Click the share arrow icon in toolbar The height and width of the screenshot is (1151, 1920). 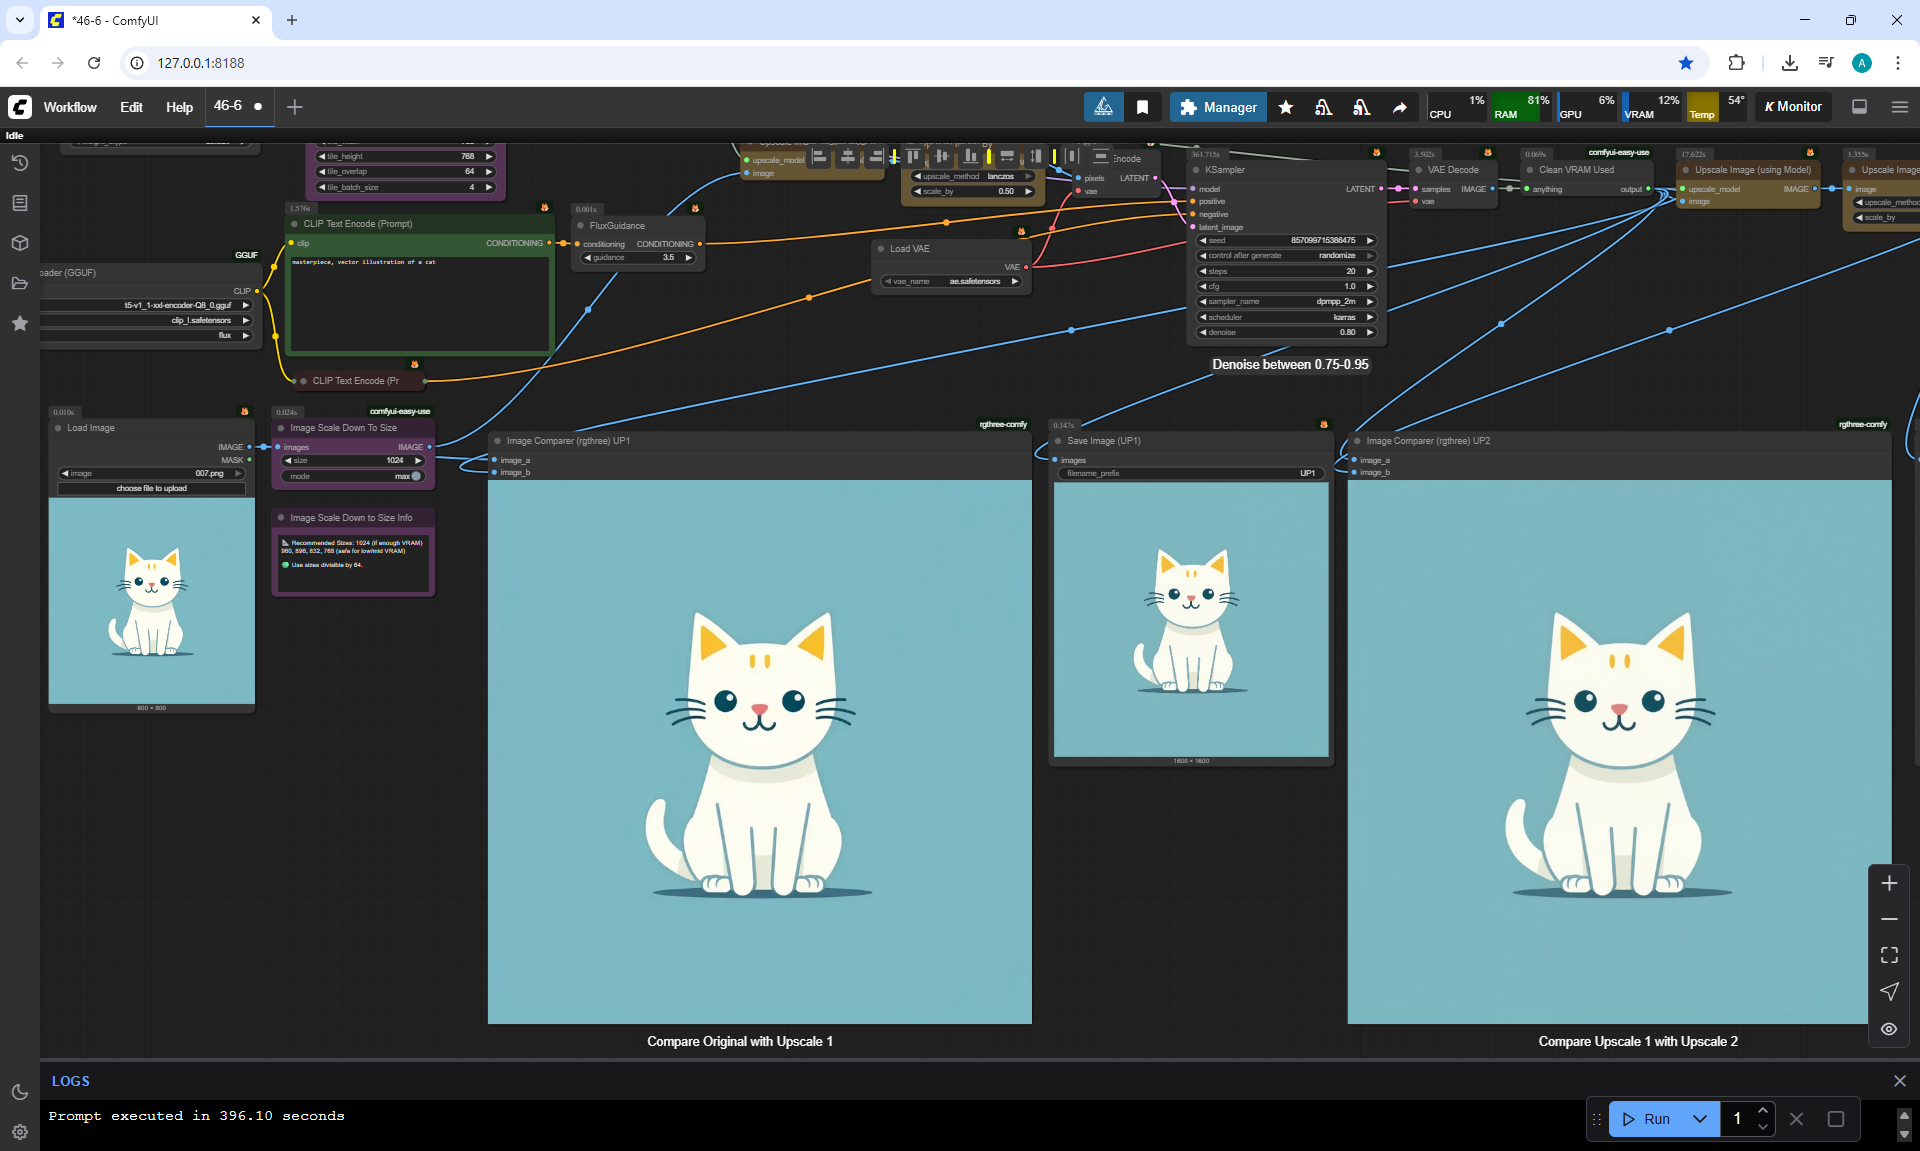[1400, 107]
